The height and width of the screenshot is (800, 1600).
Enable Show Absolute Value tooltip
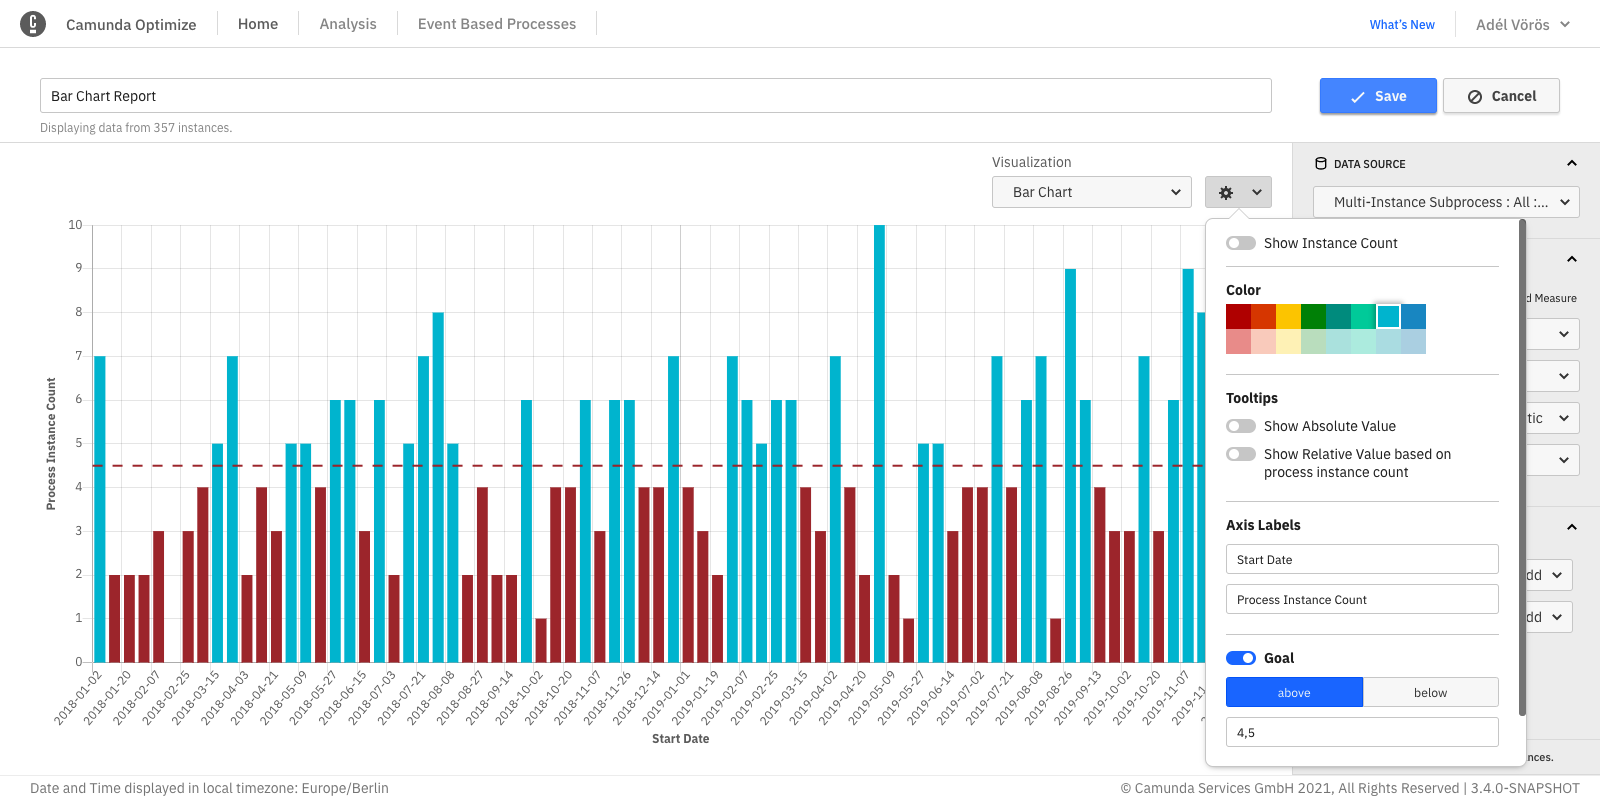tap(1241, 426)
